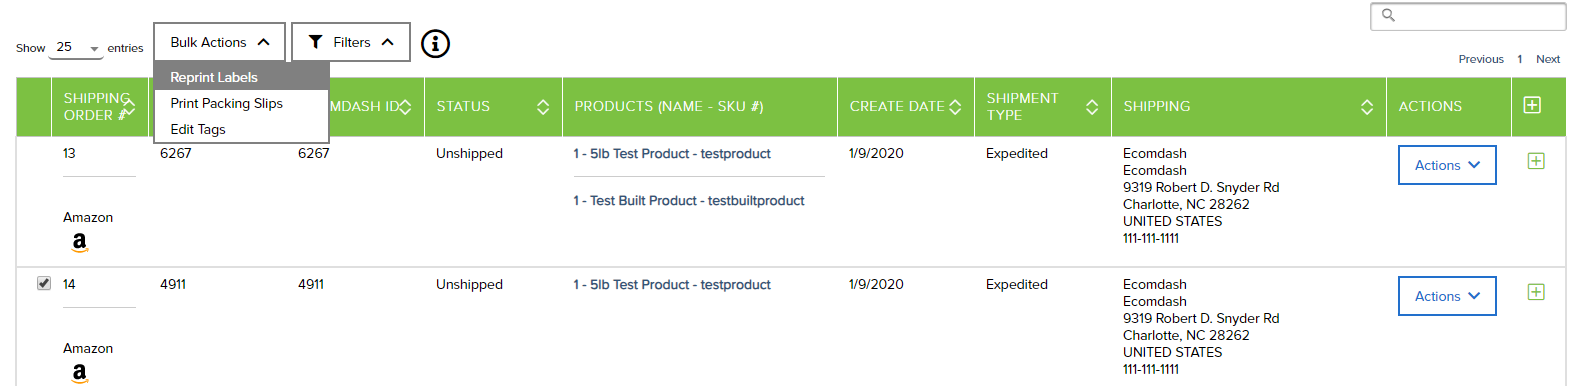Expand order 13 row with plus icon
This screenshot has width=1581, height=386.
(1536, 161)
